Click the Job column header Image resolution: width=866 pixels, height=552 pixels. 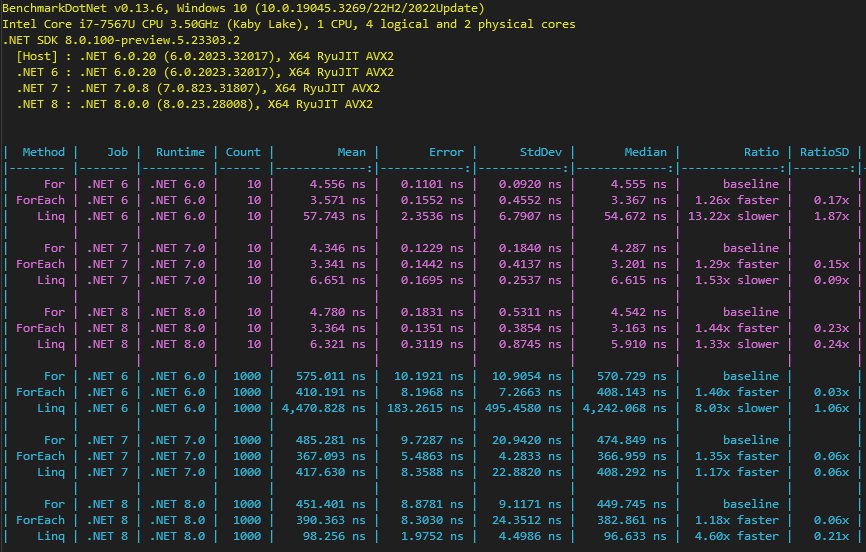(117, 152)
